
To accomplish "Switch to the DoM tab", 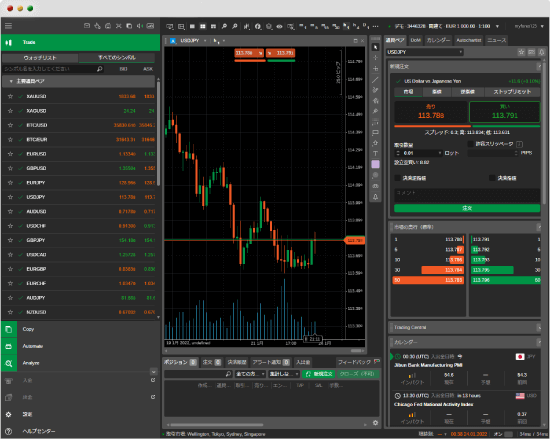I will 415,40.
